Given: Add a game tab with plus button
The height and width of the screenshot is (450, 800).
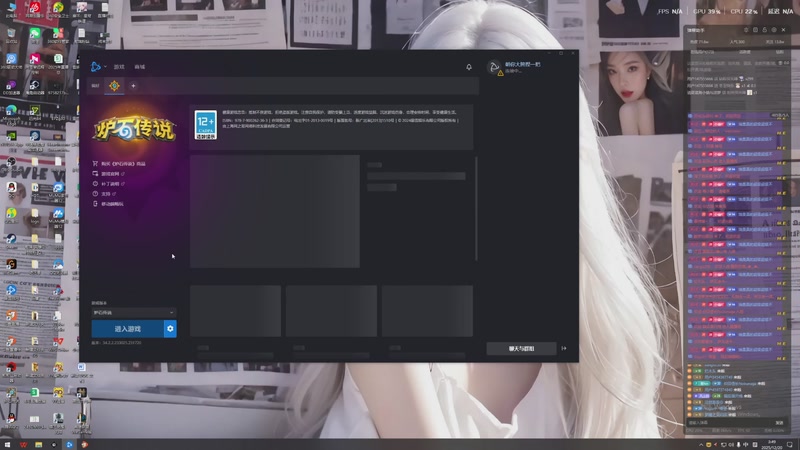Looking at the screenshot, I should coord(133,86).
